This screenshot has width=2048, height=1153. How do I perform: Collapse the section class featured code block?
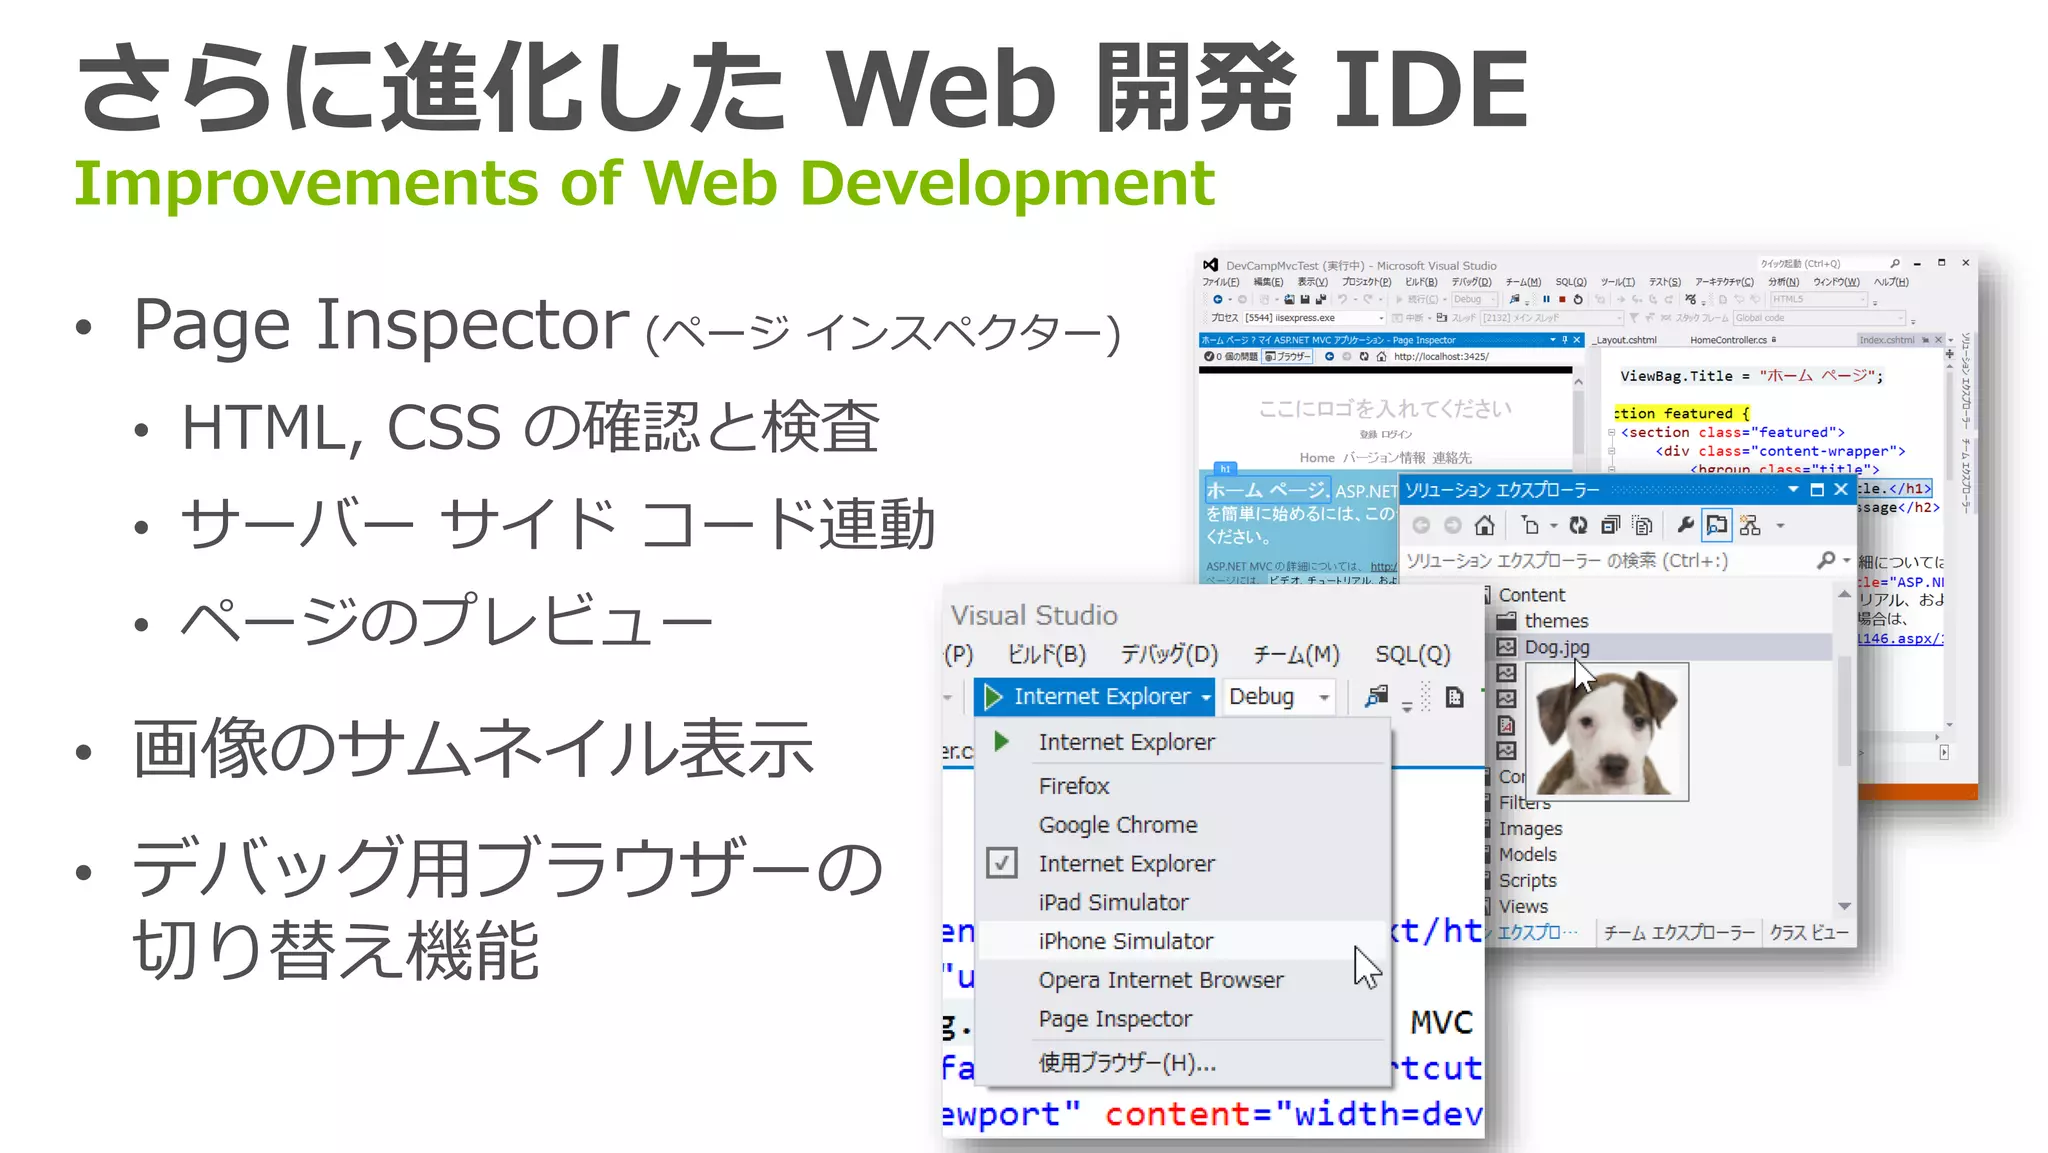coord(1611,432)
